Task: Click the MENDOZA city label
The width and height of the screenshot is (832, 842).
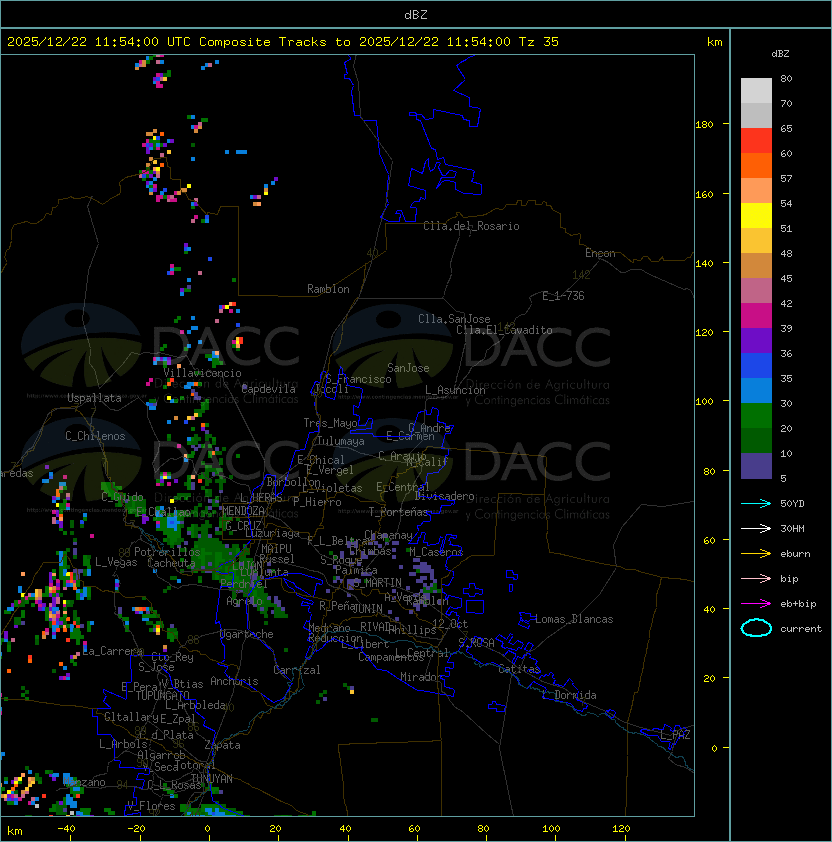Action: point(243,511)
